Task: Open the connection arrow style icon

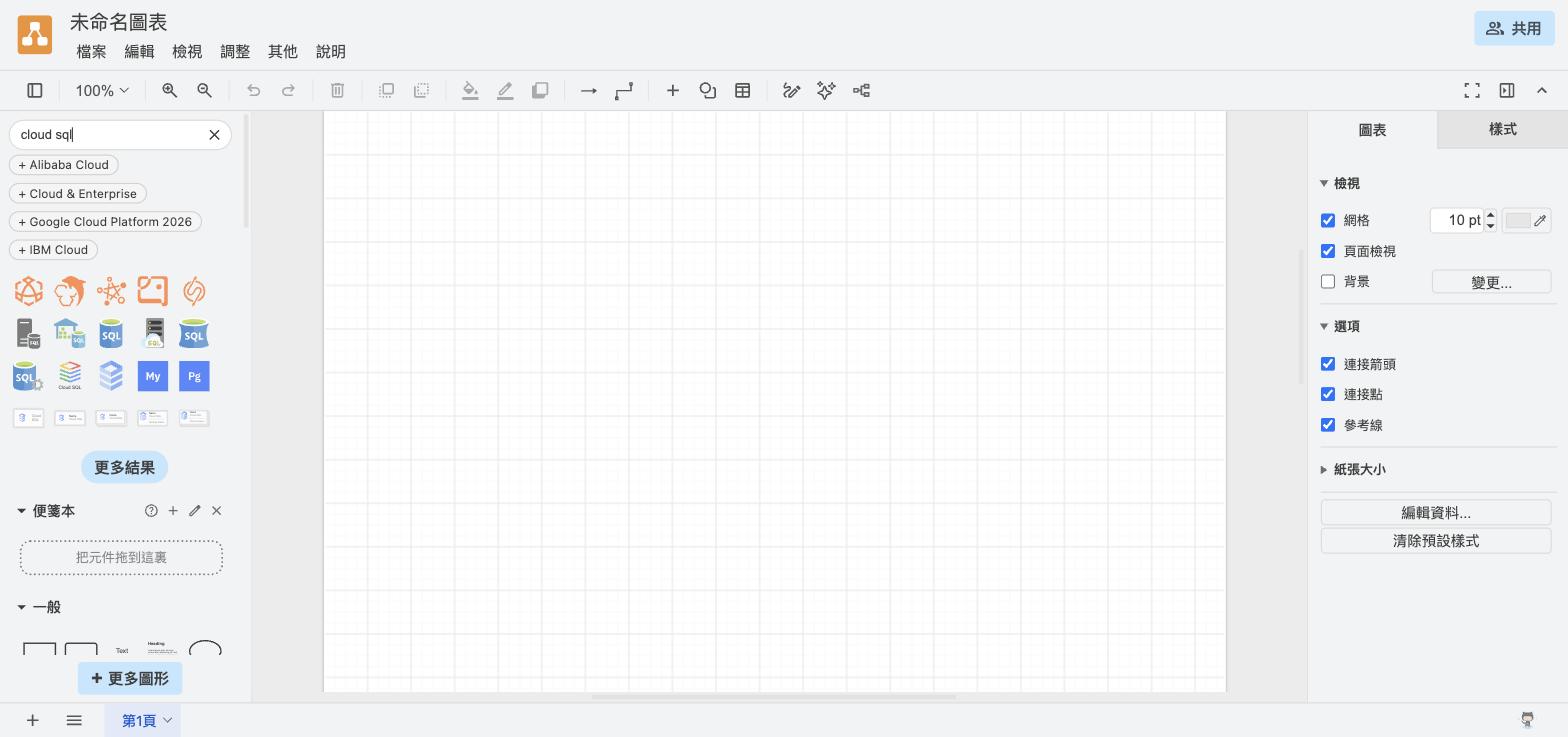Action: (589, 91)
